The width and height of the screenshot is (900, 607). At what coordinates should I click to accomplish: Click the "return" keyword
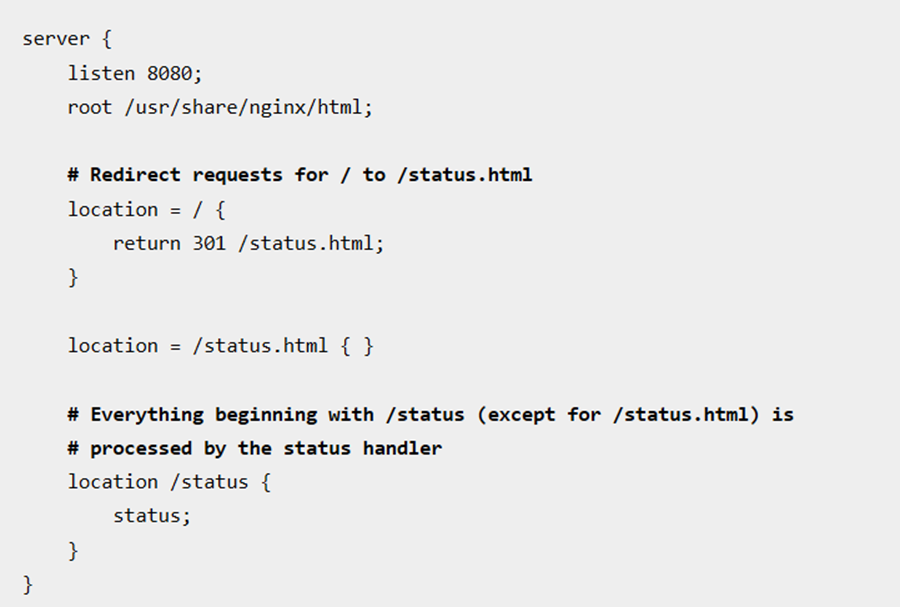click(146, 243)
